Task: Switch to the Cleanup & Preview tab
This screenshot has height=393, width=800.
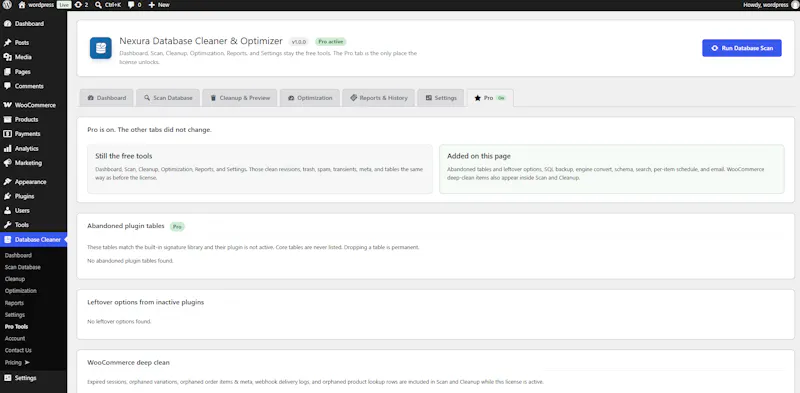Action: tap(240, 98)
